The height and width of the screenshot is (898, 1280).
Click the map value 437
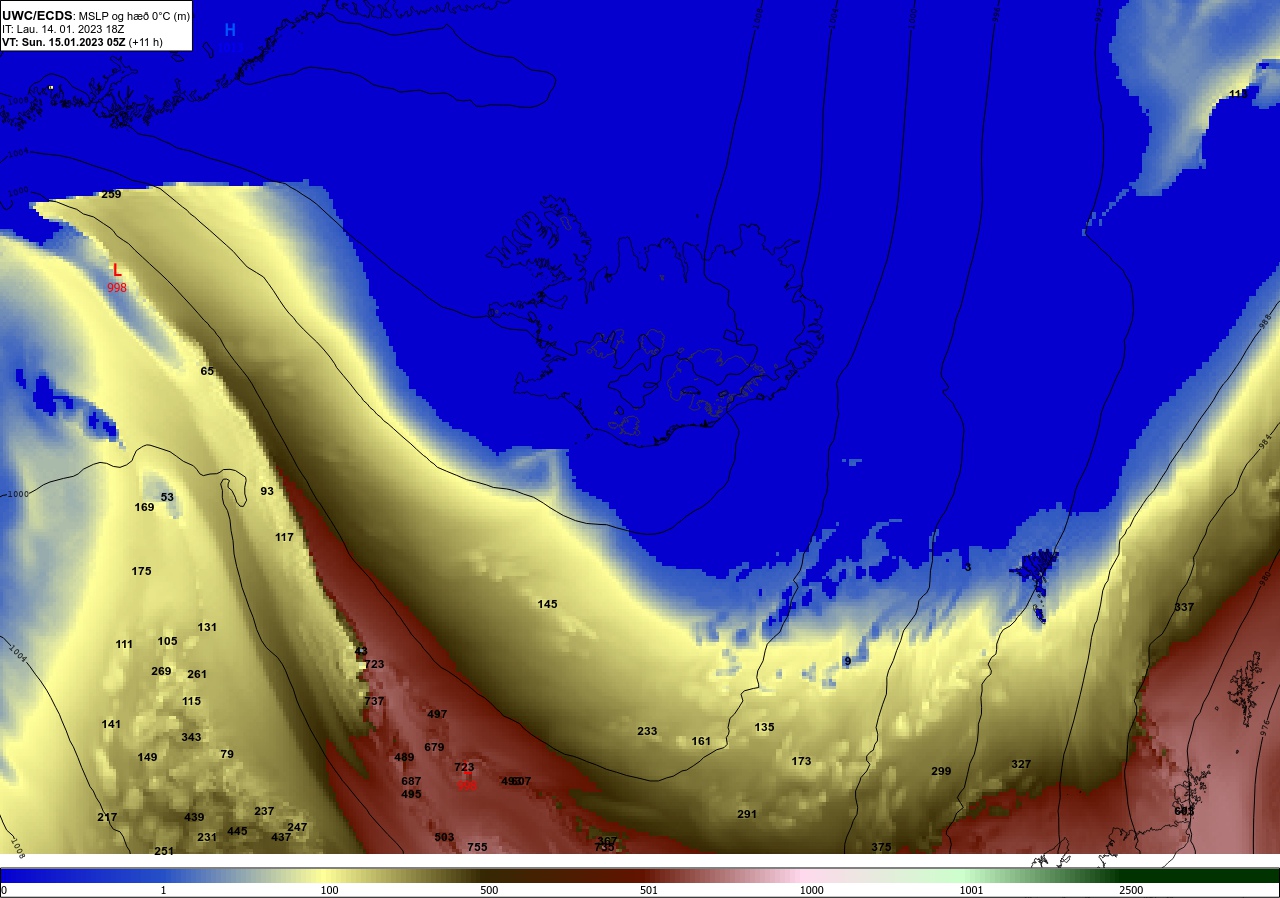coord(281,837)
